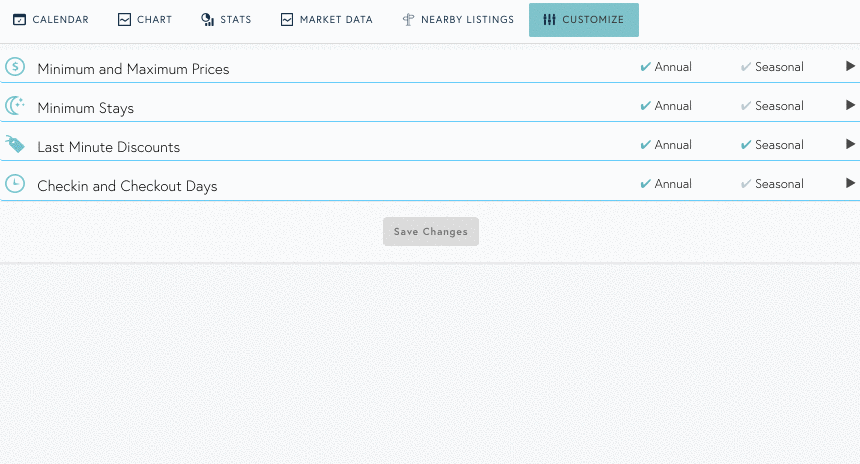Toggle Annual for Last Minute Discounts
Screen dimensions: 860x464
pyautogui.click(x=666, y=145)
